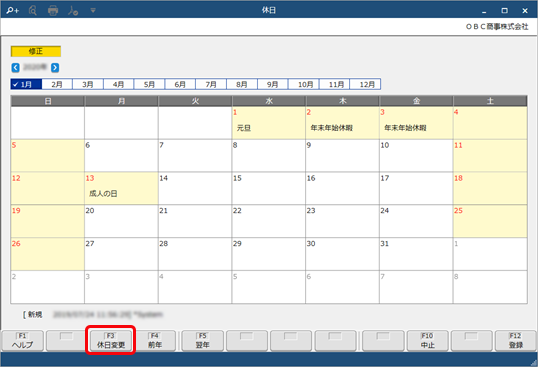Viewport: 538px width, 367px height.
Task: Switch to the 2月 tab
Action: point(57,84)
